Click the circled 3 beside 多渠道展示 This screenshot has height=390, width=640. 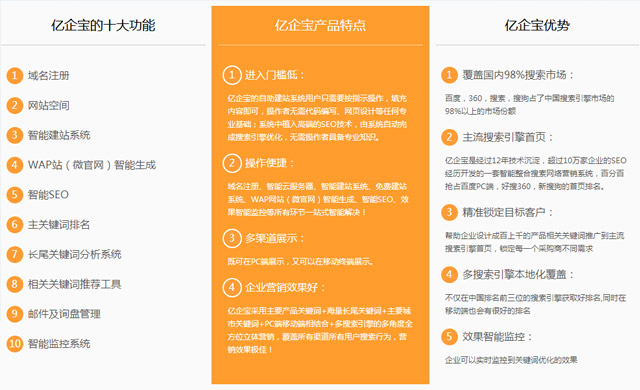click(x=232, y=238)
